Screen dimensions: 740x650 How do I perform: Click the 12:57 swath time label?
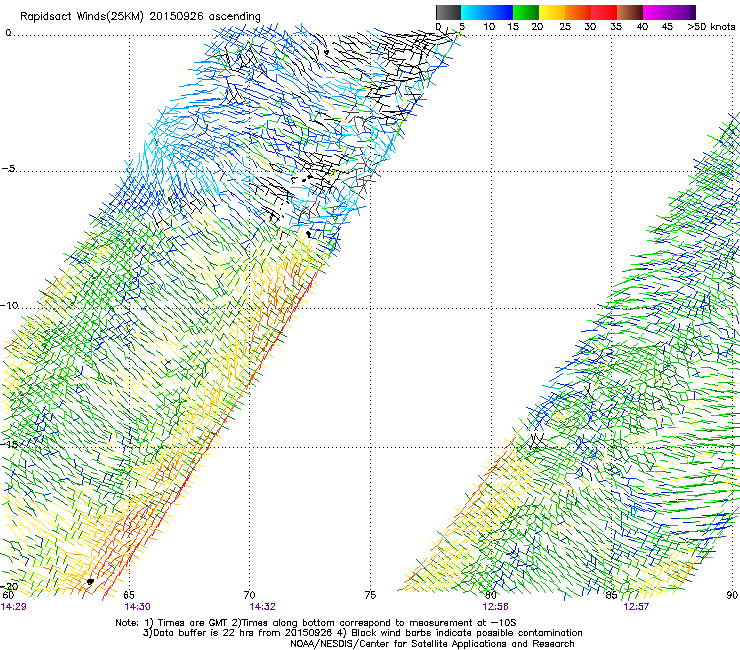(x=636, y=607)
